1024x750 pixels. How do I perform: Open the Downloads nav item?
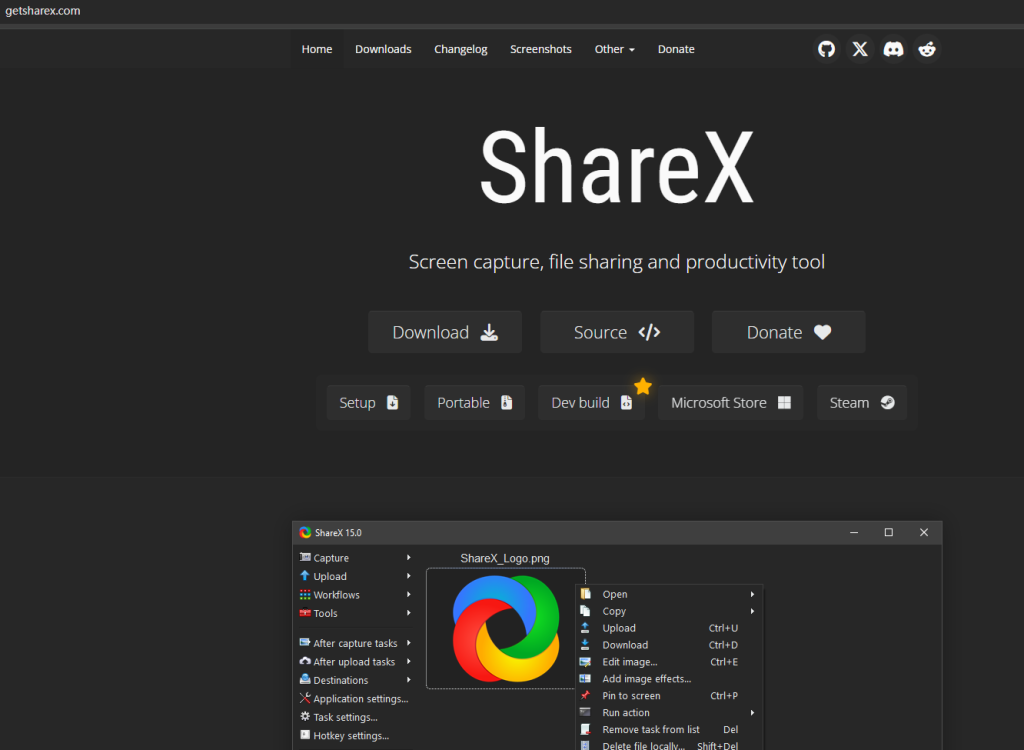383,49
